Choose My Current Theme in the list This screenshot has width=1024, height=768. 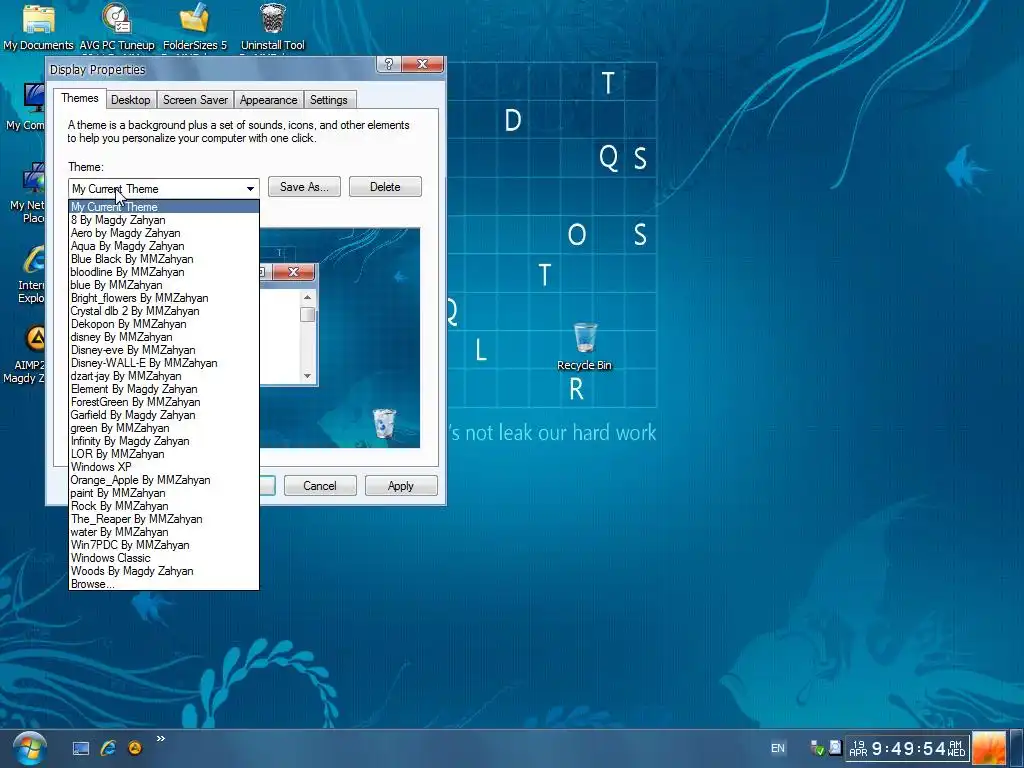coord(164,207)
